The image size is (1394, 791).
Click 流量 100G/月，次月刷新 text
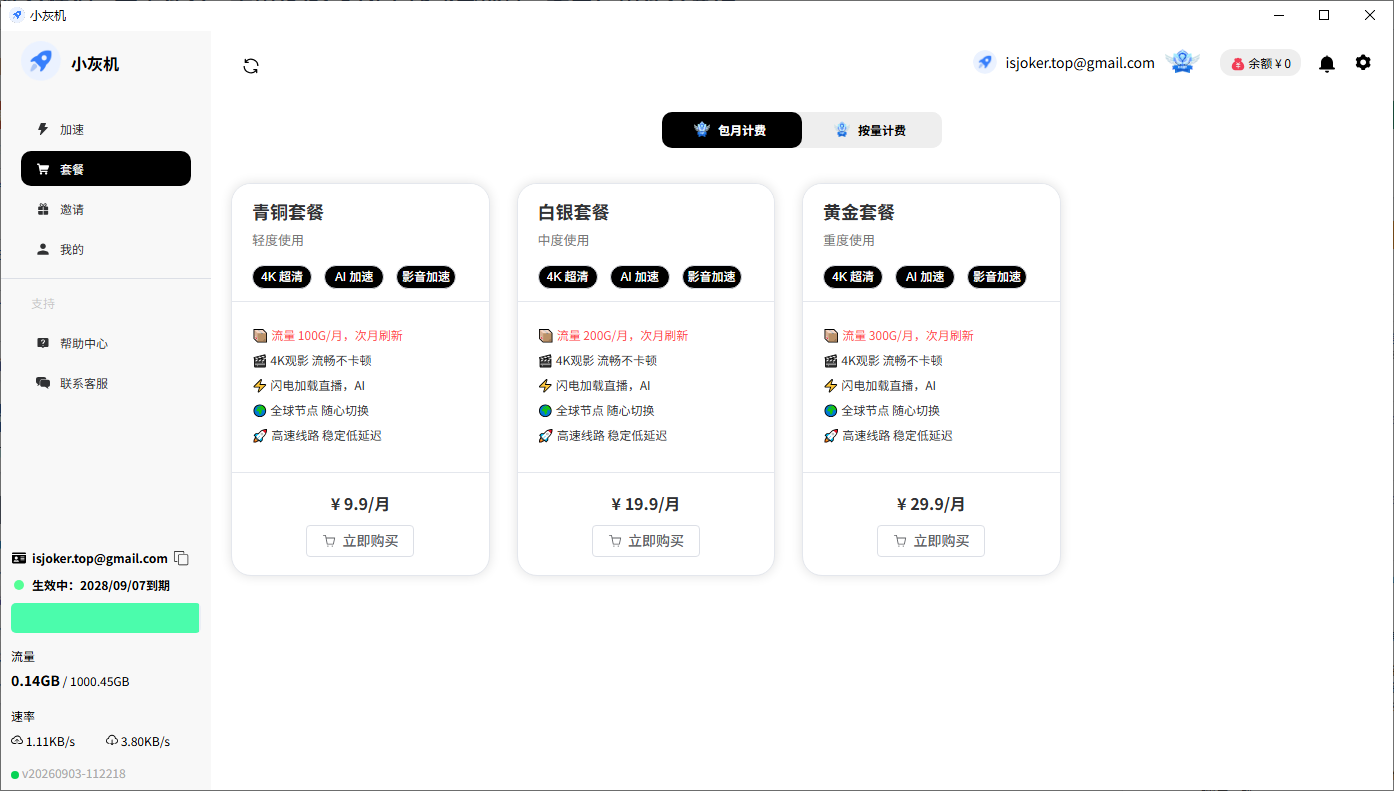337,336
